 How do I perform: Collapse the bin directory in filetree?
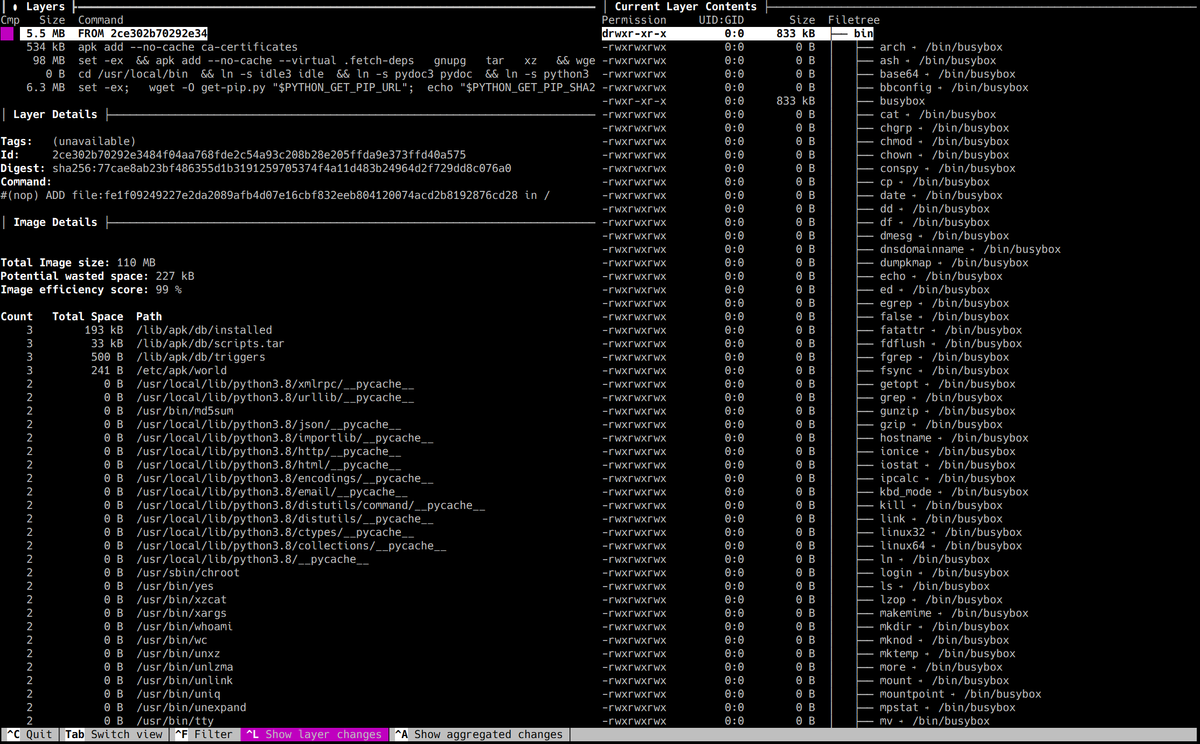tap(863, 33)
